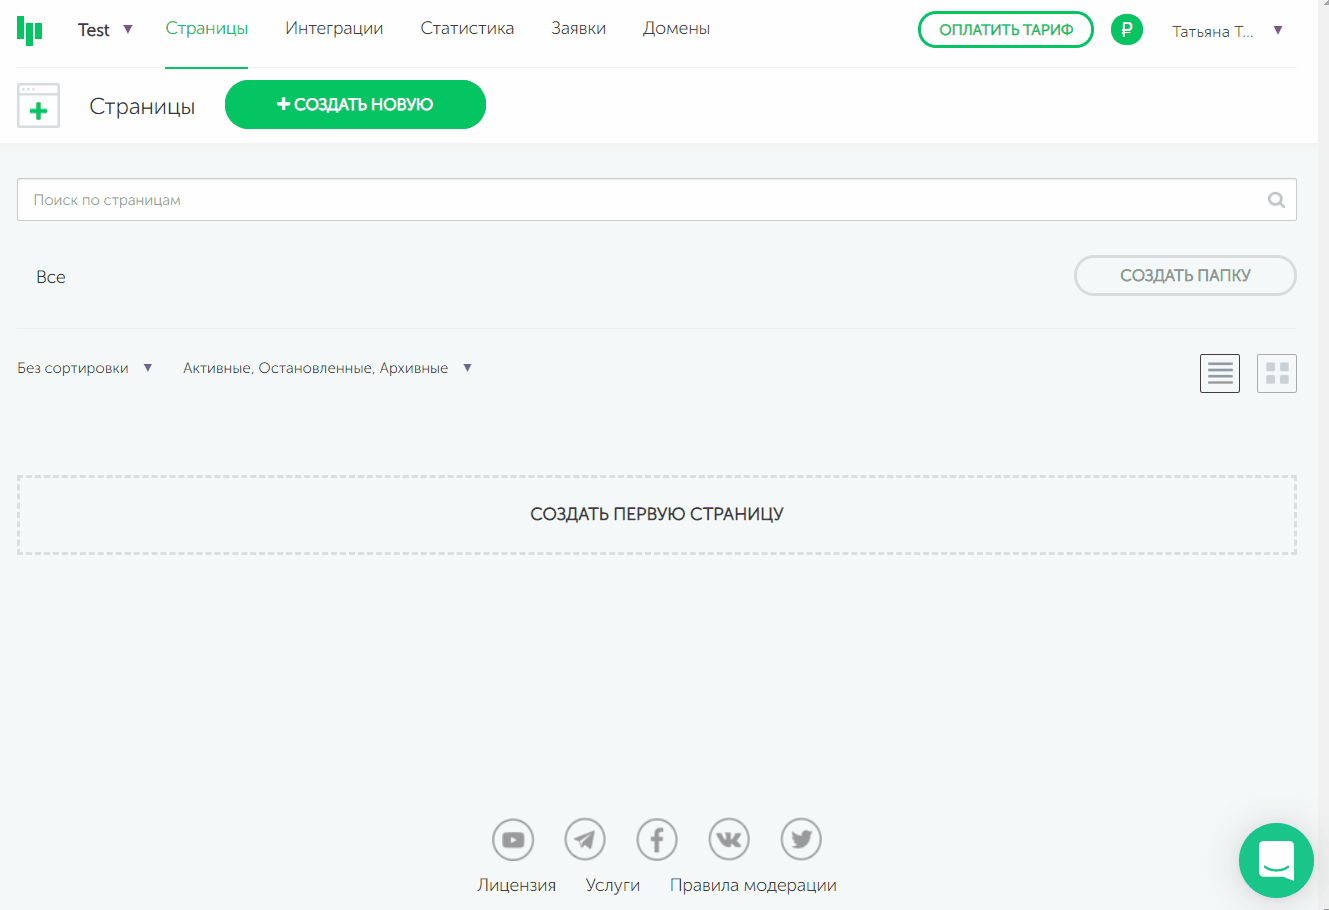Image resolution: width=1329 pixels, height=910 pixels.
Task: Switch to list view layout
Action: (x=1220, y=374)
